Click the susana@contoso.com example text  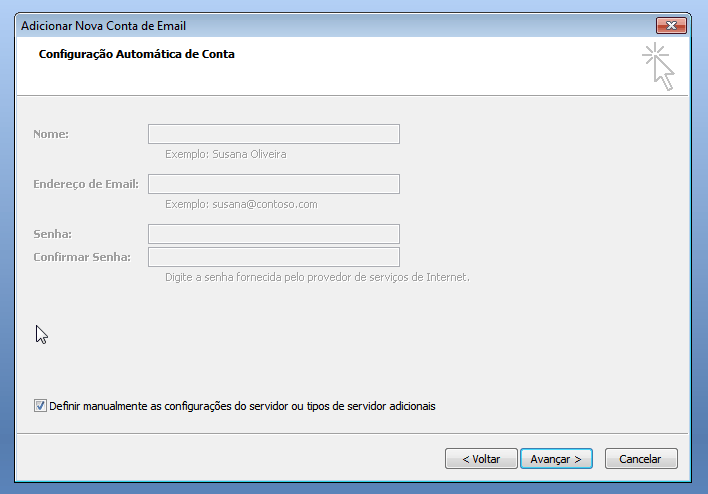coord(241,204)
